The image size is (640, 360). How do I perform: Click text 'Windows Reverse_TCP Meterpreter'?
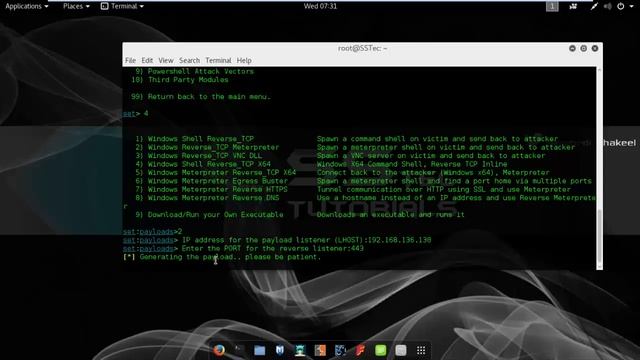tap(213, 147)
